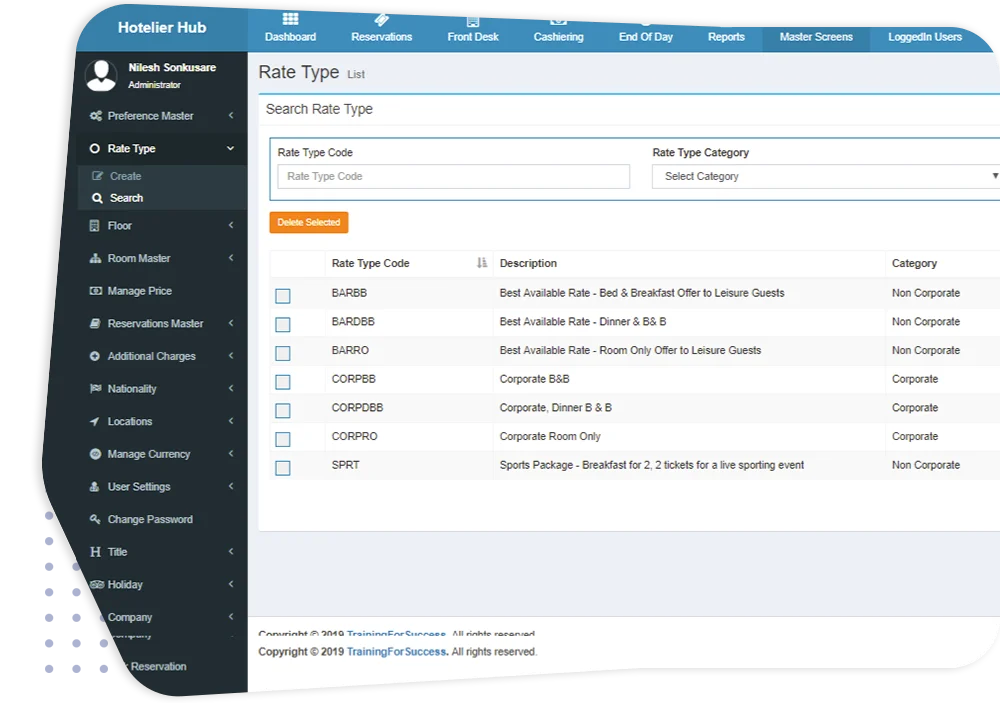The width and height of the screenshot is (1000, 703).
Task: Click the Delete Selected button
Action: click(309, 223)
